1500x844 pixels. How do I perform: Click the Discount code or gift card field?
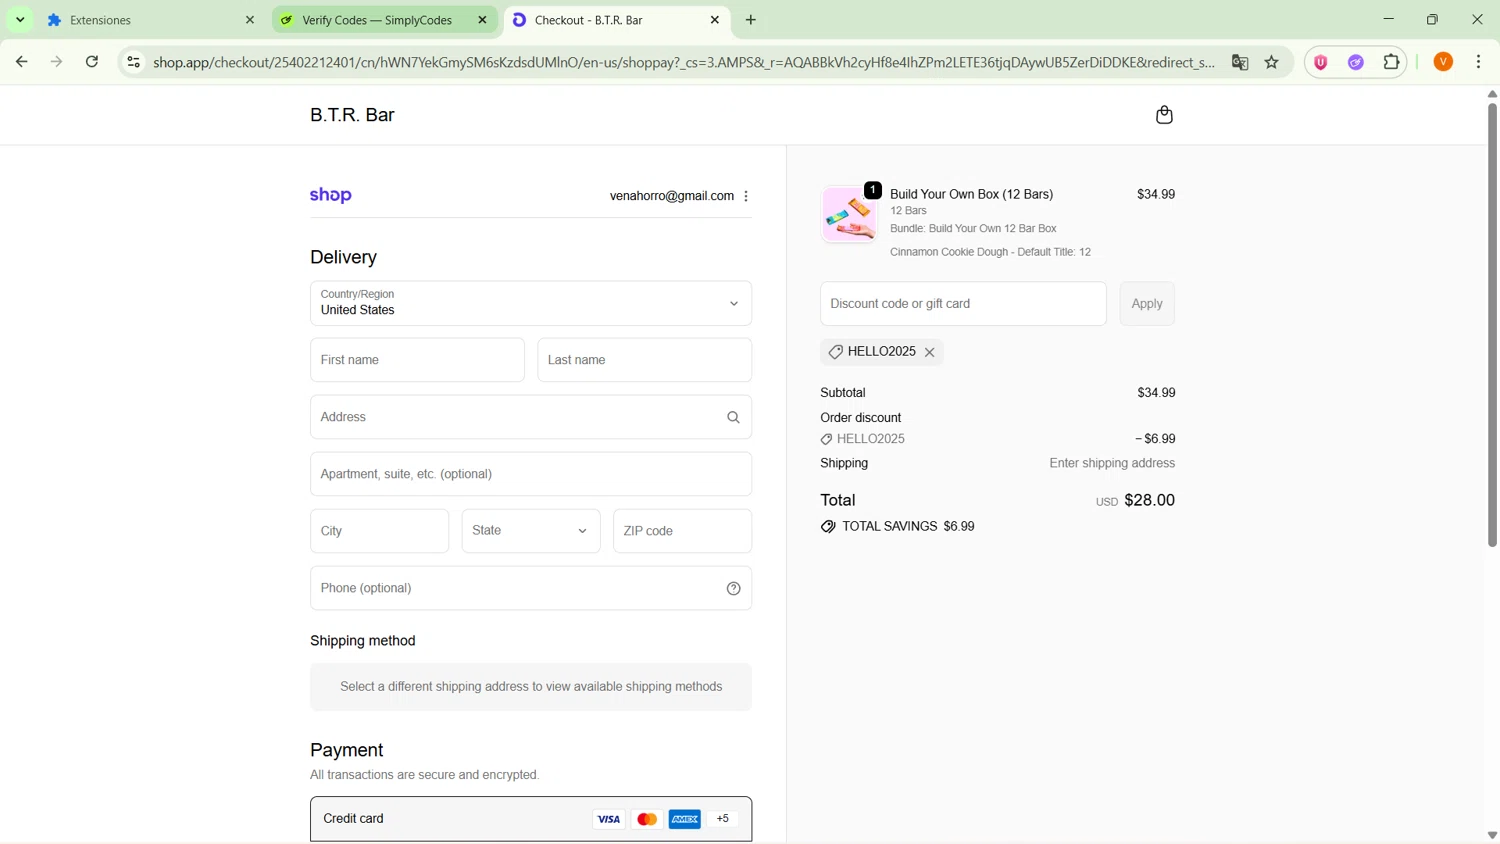click(x=963, y=304)
